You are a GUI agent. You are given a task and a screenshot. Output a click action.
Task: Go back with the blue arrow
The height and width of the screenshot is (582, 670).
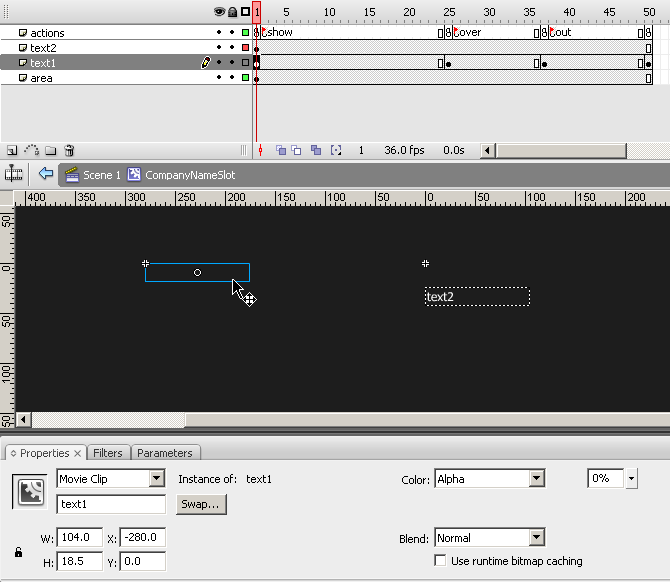click(45, 174)
